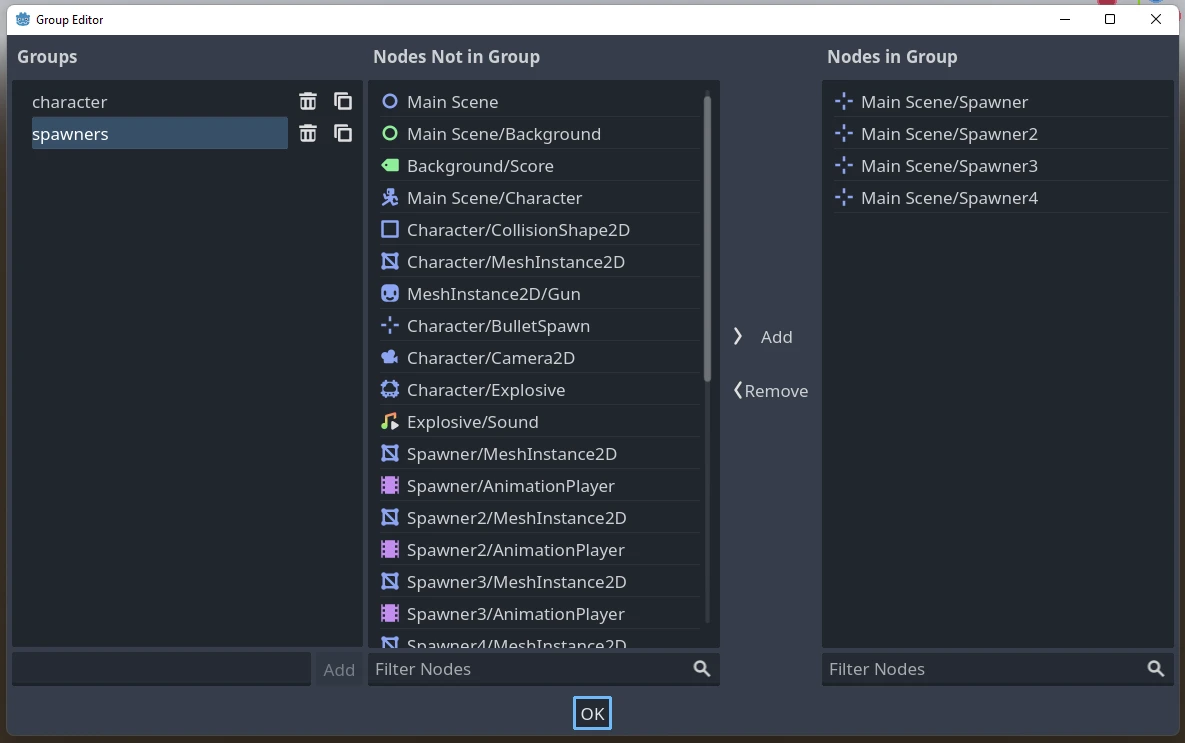
Task: Click the Filter Nodes field under Nodes in Group
Action: point(950,669)
